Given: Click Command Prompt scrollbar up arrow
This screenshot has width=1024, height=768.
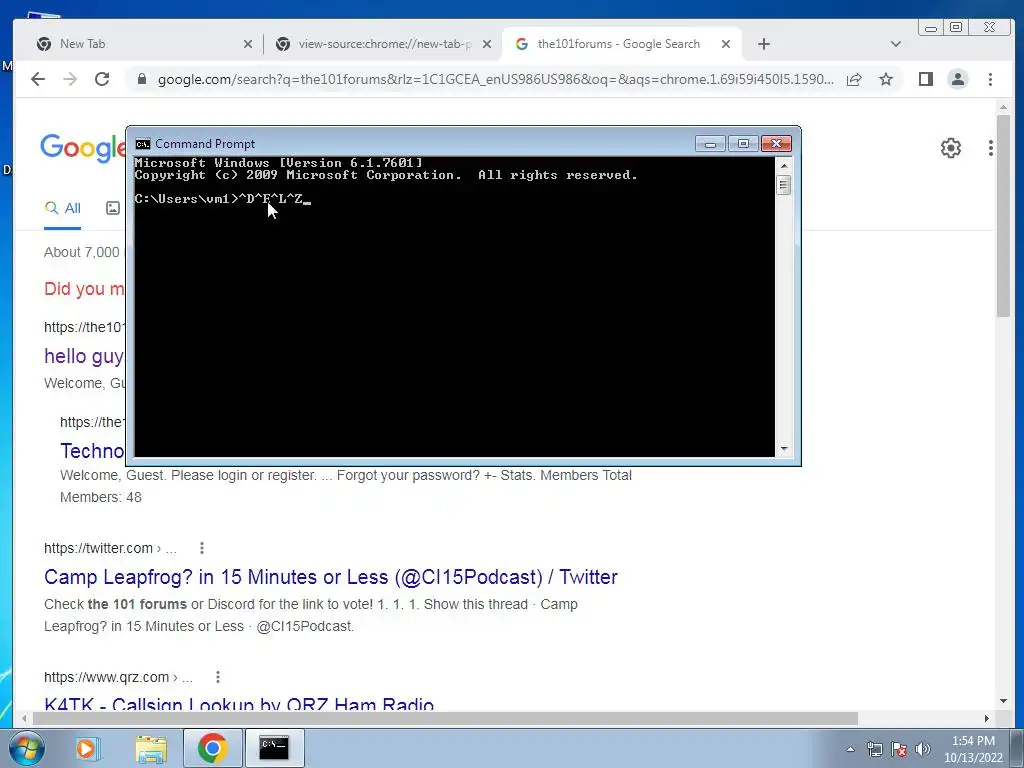Looking at the screenshot, I should pyautogui.click(x=784, y=165).
